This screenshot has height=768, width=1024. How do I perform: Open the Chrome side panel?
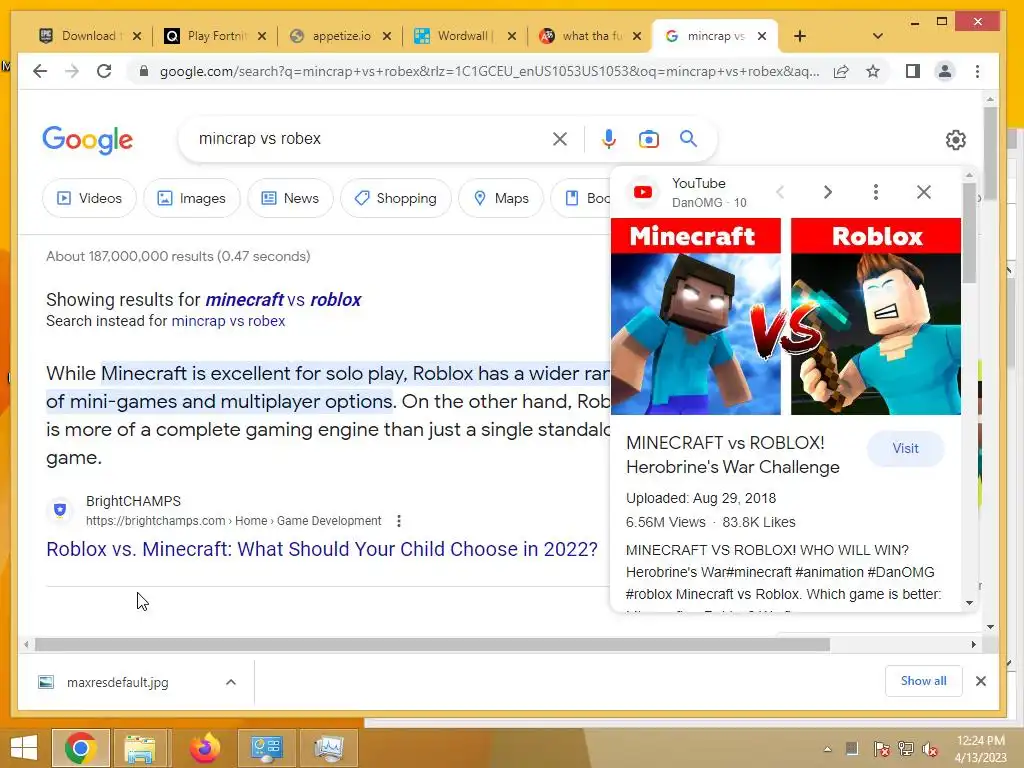(x=913, y=71)
